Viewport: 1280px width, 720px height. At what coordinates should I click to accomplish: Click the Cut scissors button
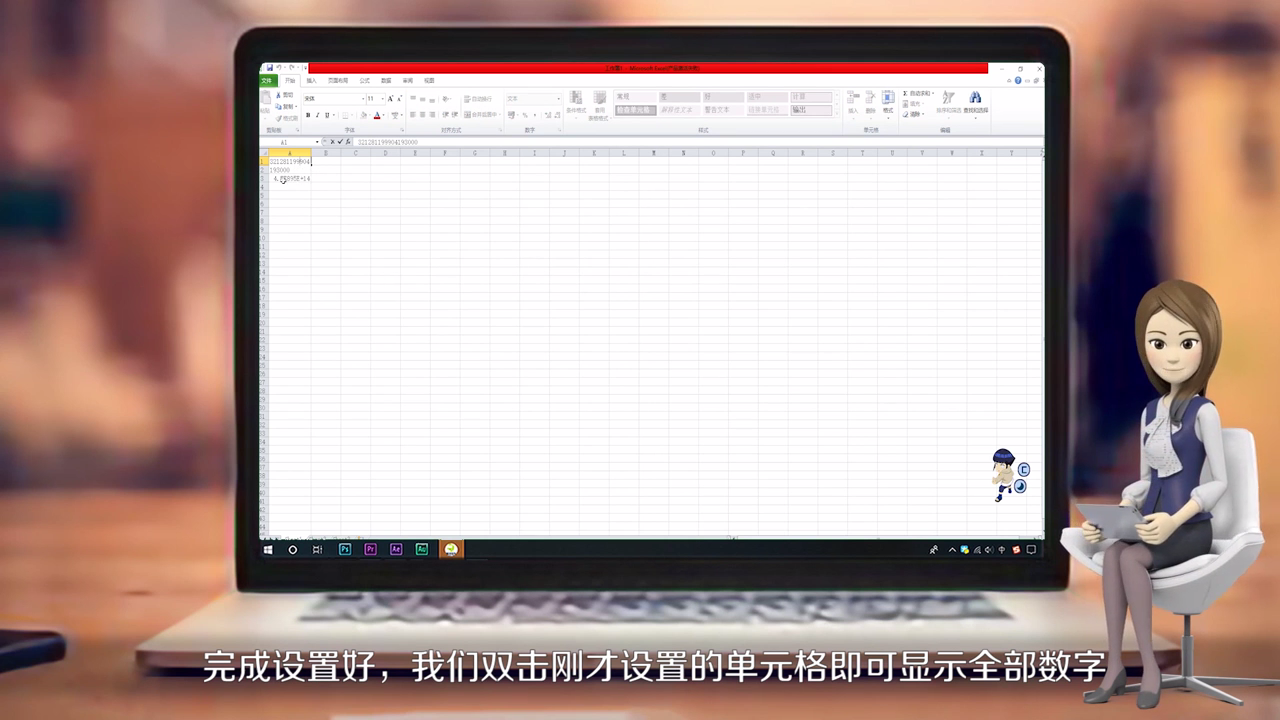click(284, 95)
